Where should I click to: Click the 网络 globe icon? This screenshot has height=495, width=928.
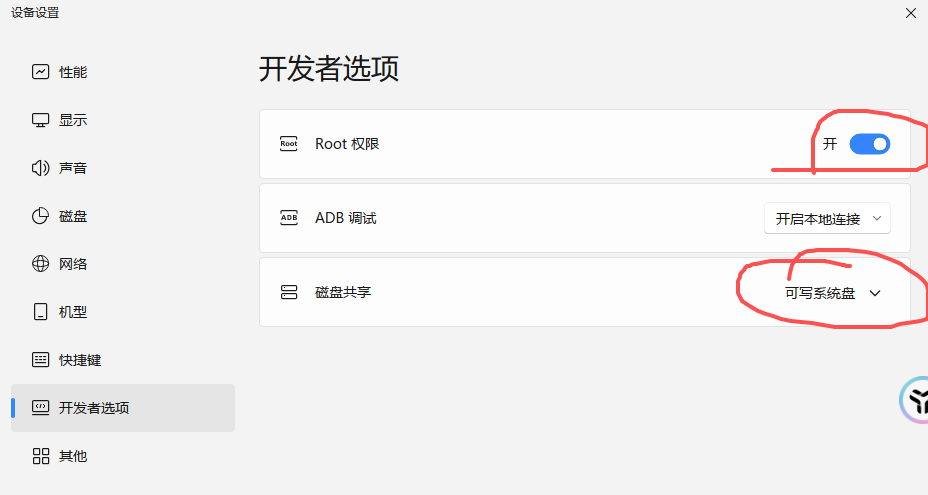(x=40, y=263)
